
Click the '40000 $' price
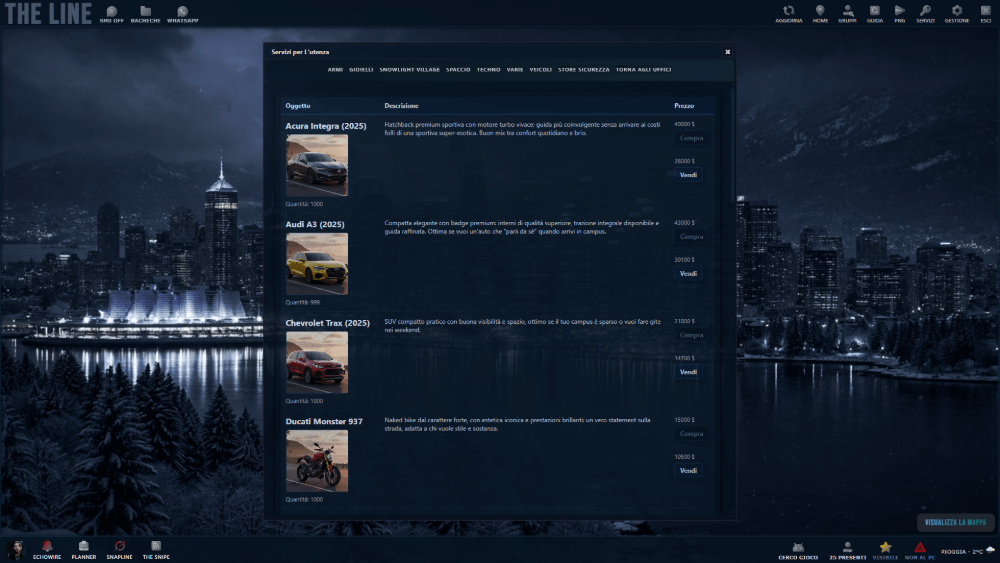pyautogui.click(x=684, y=124)
